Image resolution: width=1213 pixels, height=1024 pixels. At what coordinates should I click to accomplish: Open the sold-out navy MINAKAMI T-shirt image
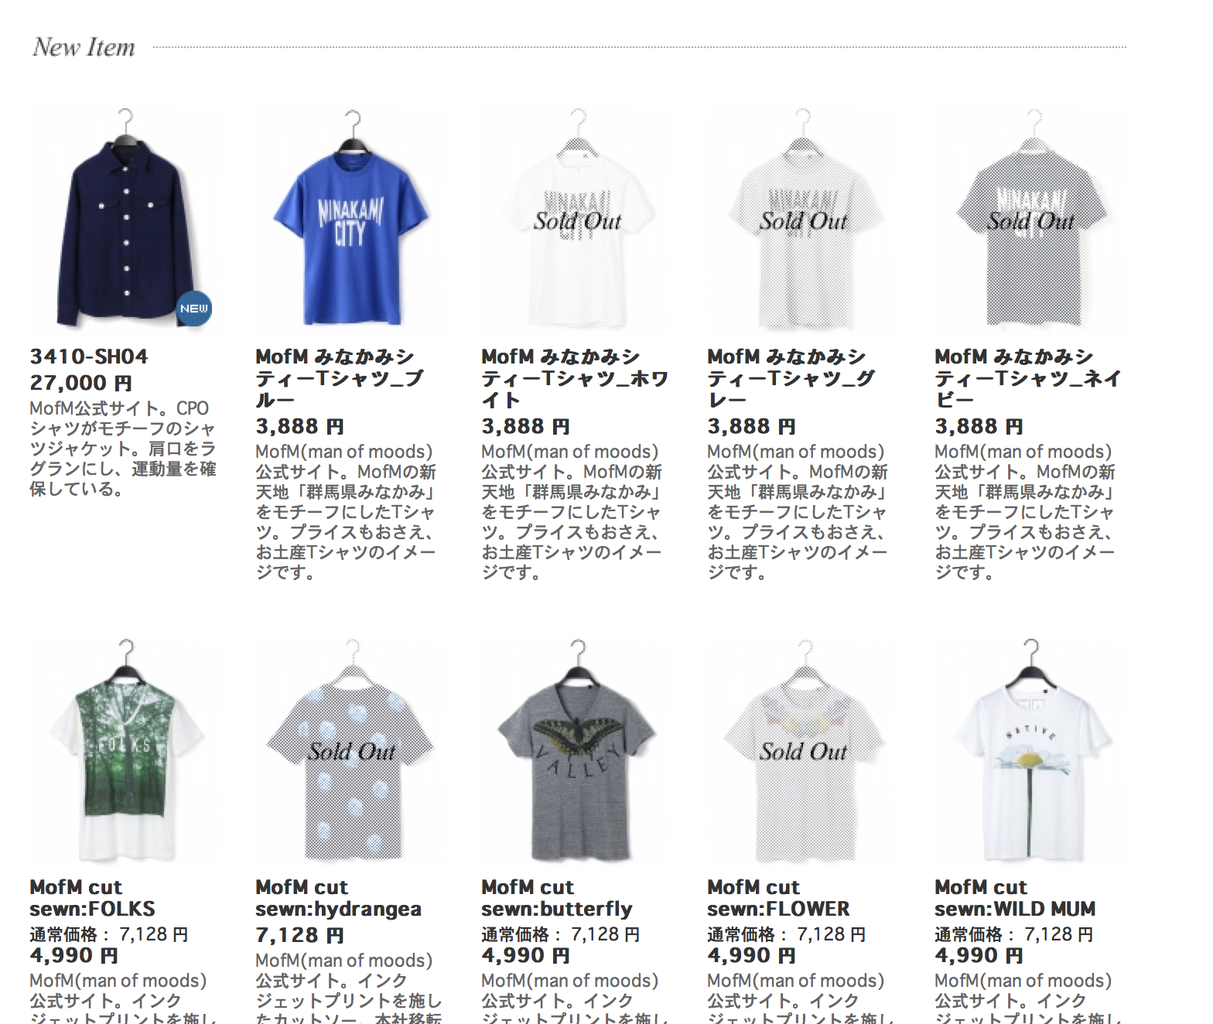1031,217
